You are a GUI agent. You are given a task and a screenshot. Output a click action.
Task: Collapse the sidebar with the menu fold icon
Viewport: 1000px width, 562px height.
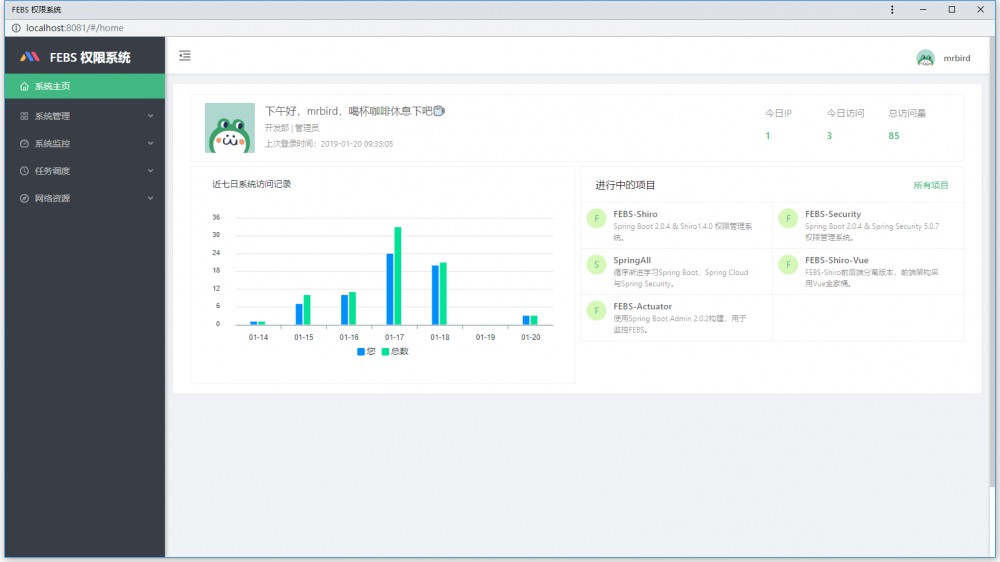pos(185,55)
